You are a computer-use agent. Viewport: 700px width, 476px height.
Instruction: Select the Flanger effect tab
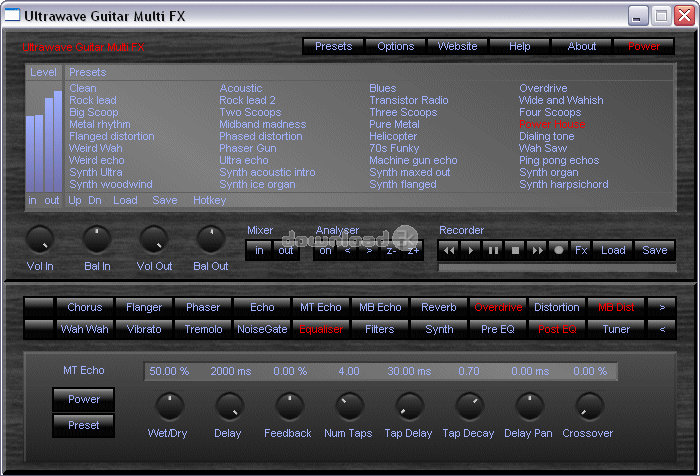(144, 307)
